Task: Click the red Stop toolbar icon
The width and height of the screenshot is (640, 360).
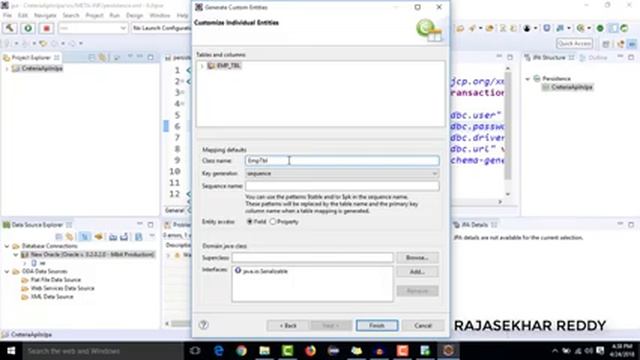Action: click(46, 28)
